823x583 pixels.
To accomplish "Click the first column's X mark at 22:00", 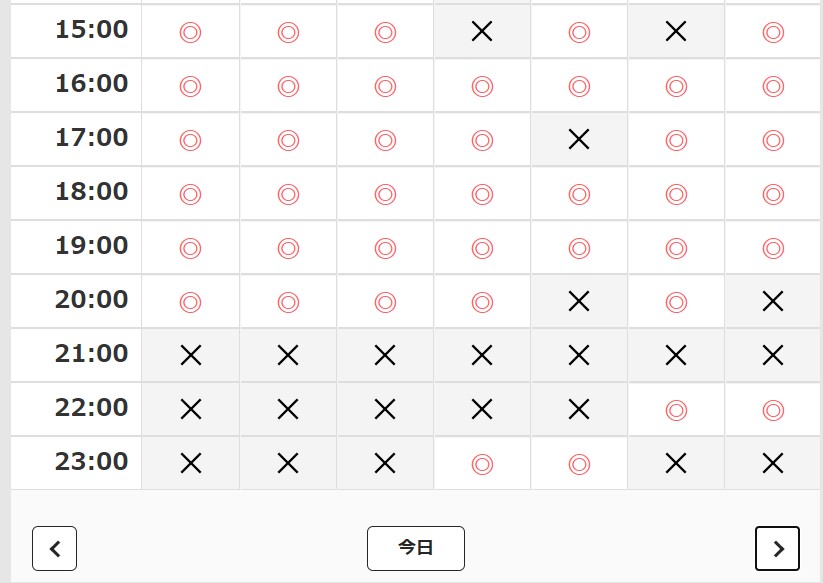I will [x=190, y=409].
